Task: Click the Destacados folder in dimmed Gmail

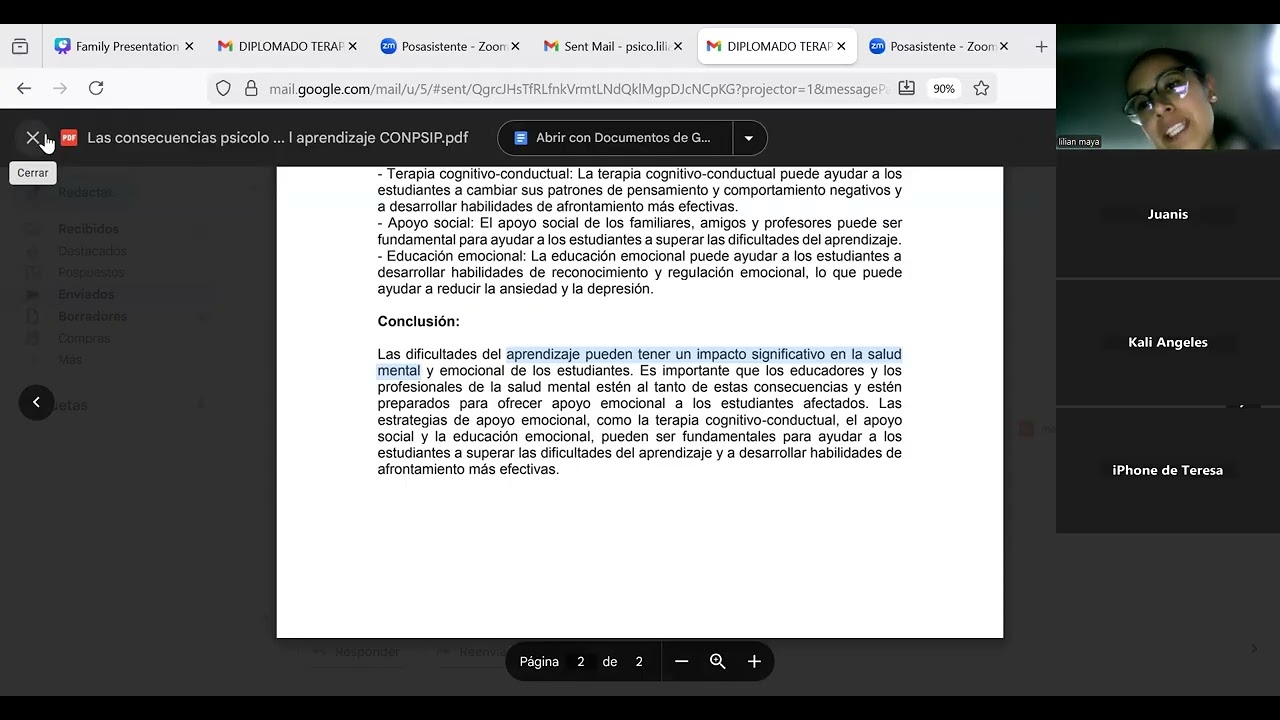Action: [x=92, y=251]
